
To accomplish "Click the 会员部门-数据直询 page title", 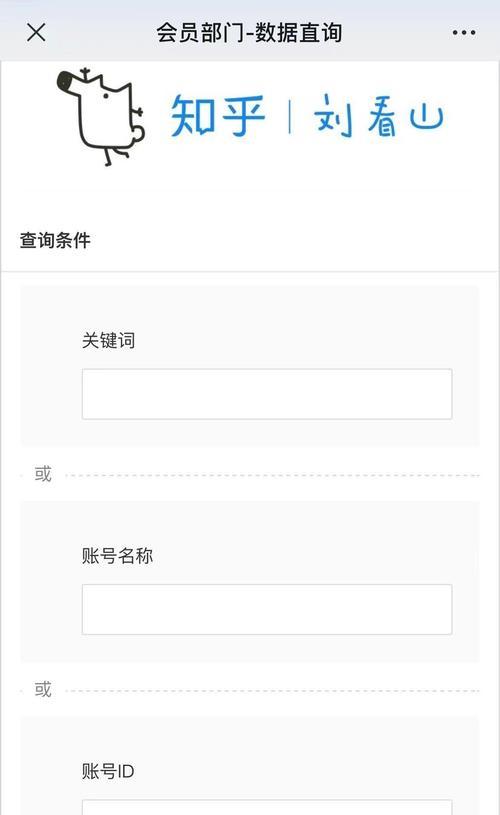I will coord(249,33).
